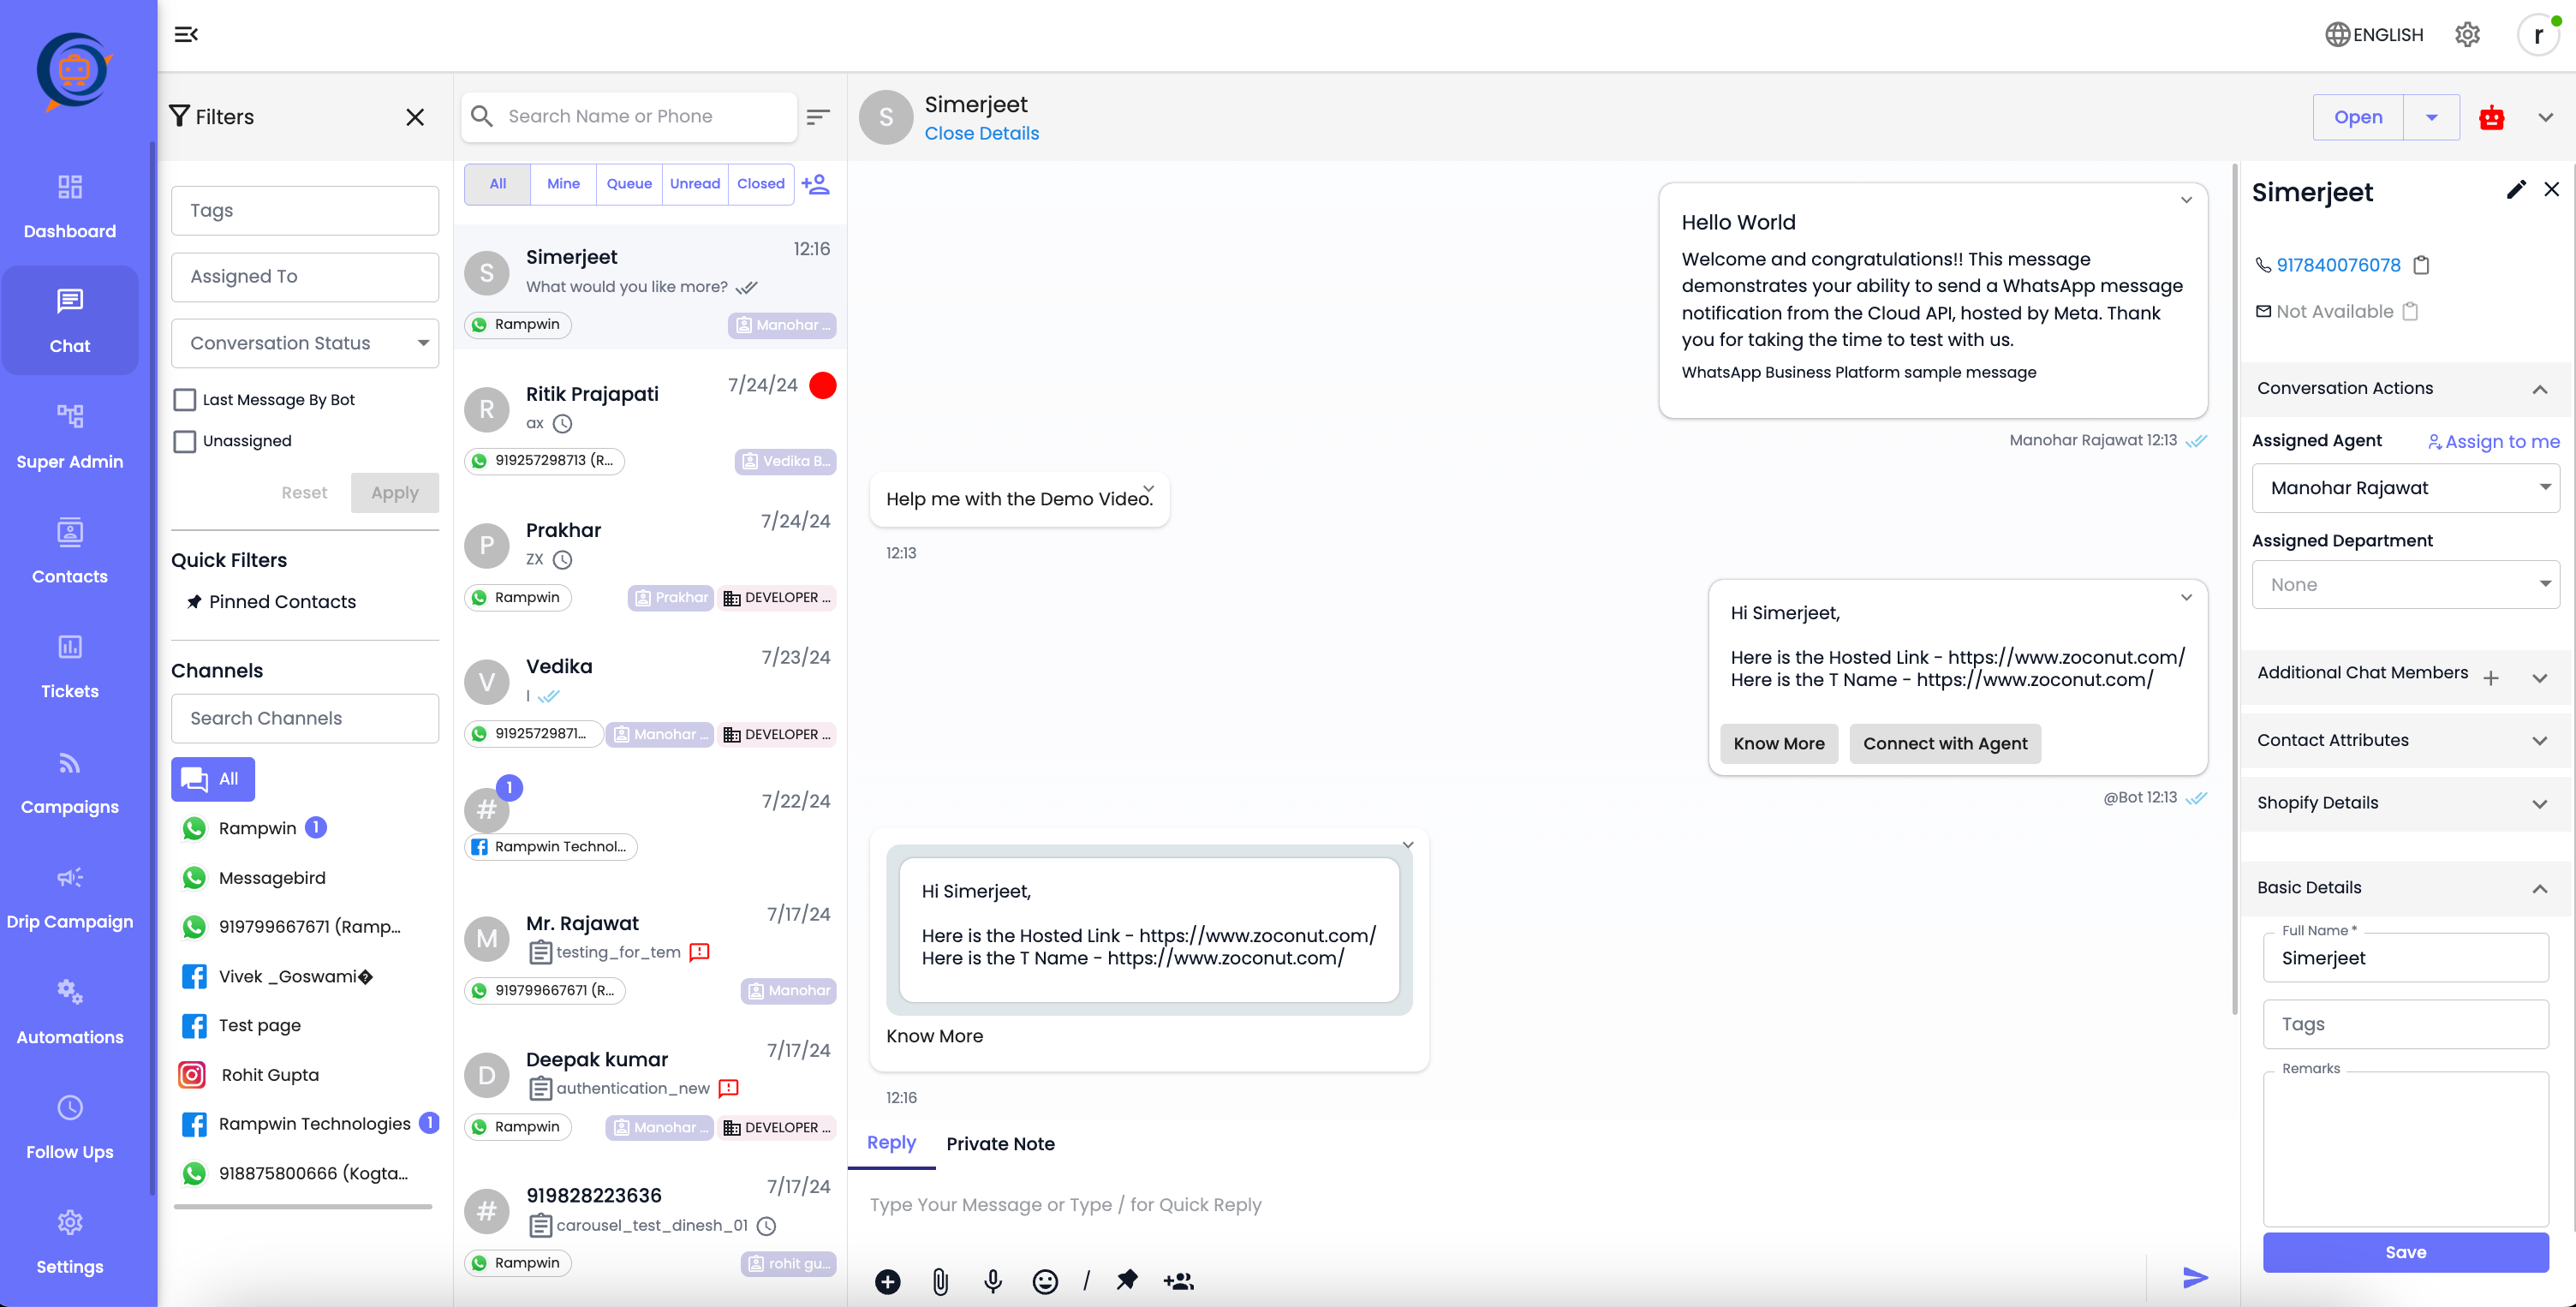This screenshot has height=1307, width=2576.
Task: Click the send message arrow icon
Action: pos(2194,1277)
